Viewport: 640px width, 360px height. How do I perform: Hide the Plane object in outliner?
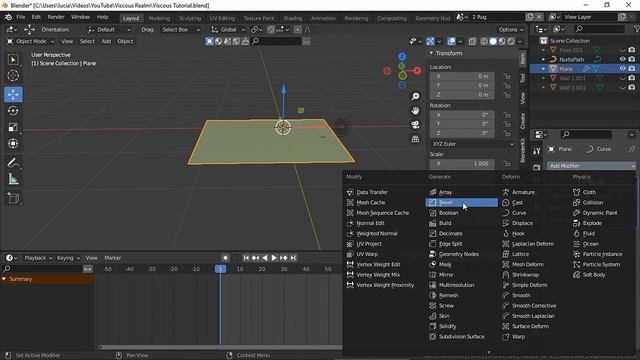pos(622,69)
